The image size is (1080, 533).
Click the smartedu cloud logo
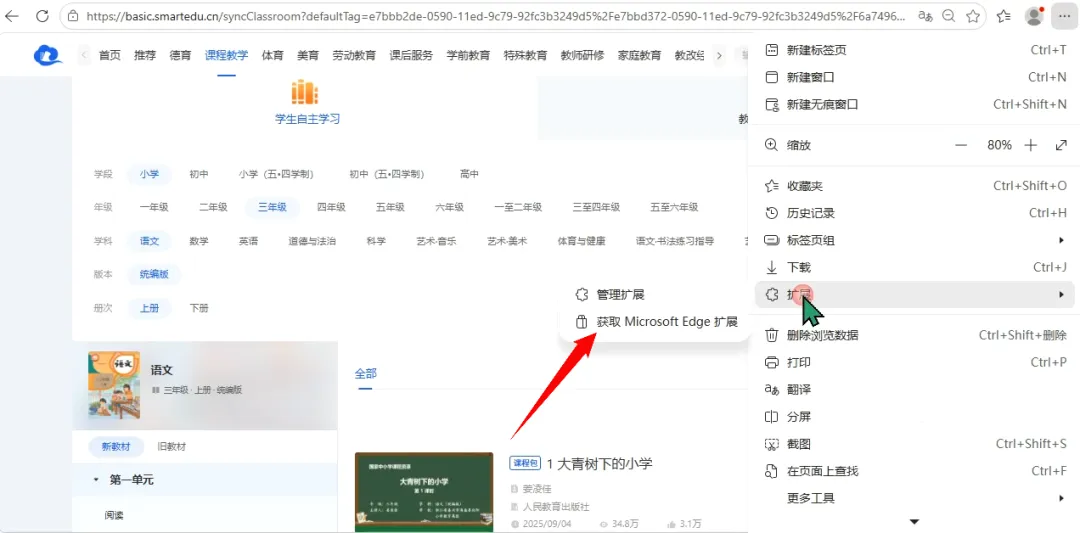[48, 55]
